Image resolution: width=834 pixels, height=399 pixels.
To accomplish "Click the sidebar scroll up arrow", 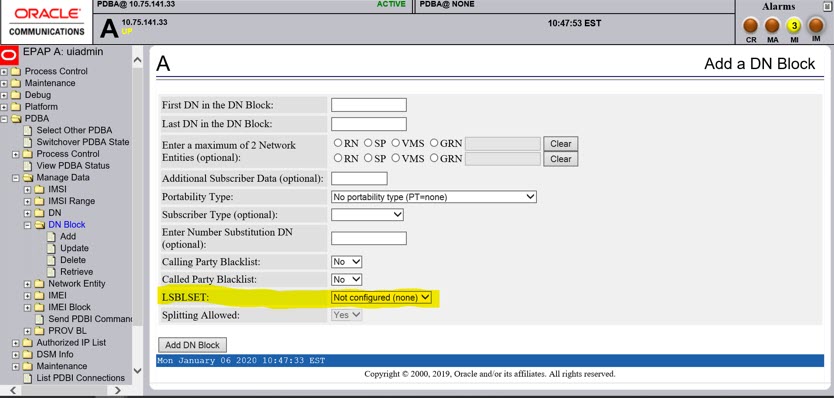I will pyautogui.click(x=137, y=60).
